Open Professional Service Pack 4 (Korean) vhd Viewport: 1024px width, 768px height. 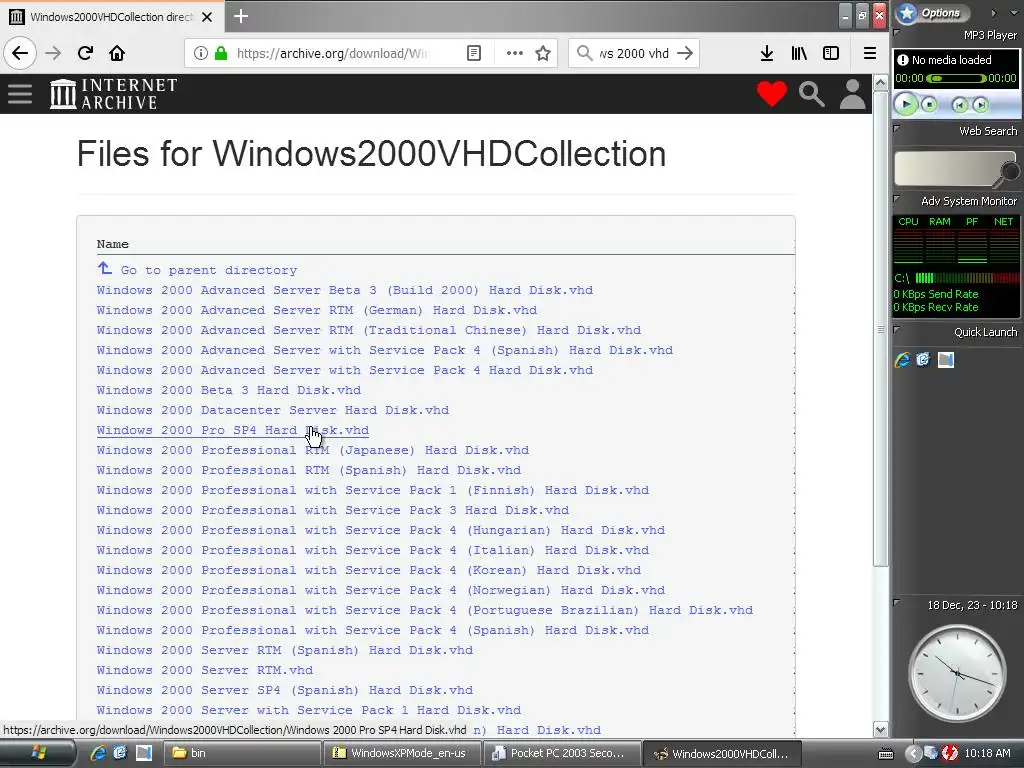pos(368,570)
